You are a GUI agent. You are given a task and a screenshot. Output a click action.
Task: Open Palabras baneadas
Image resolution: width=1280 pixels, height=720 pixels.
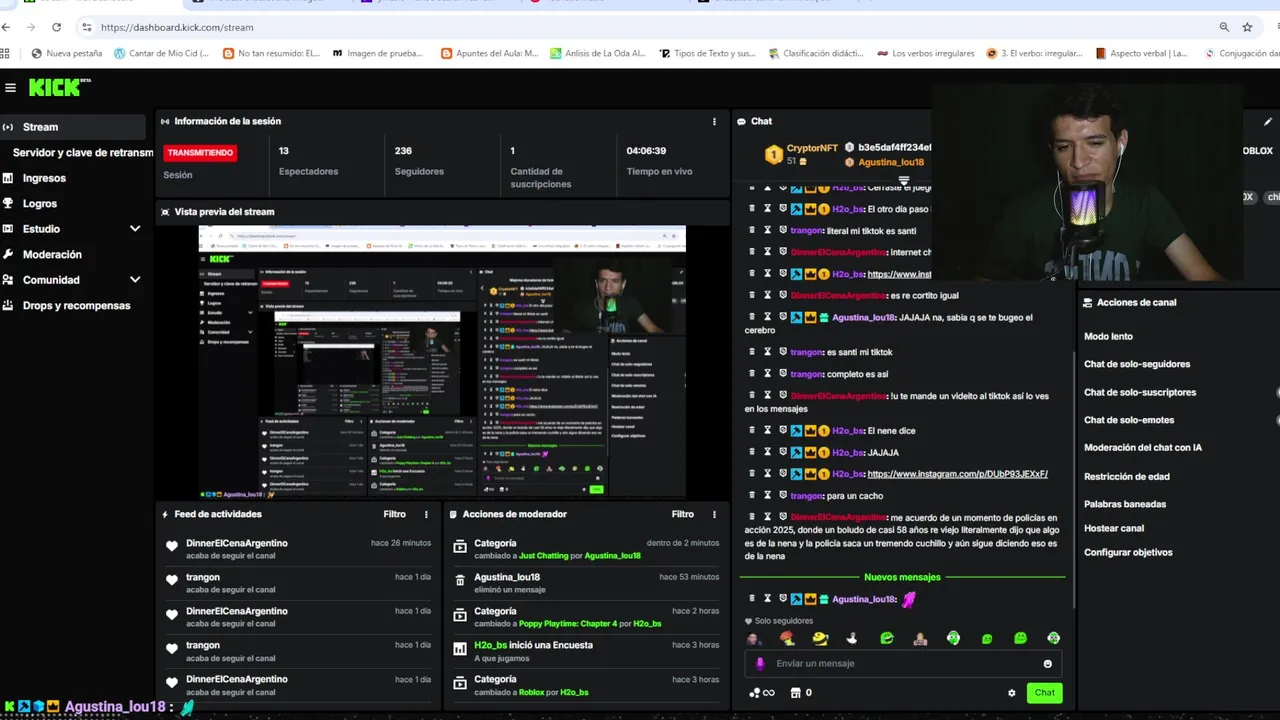(1125, 504)
